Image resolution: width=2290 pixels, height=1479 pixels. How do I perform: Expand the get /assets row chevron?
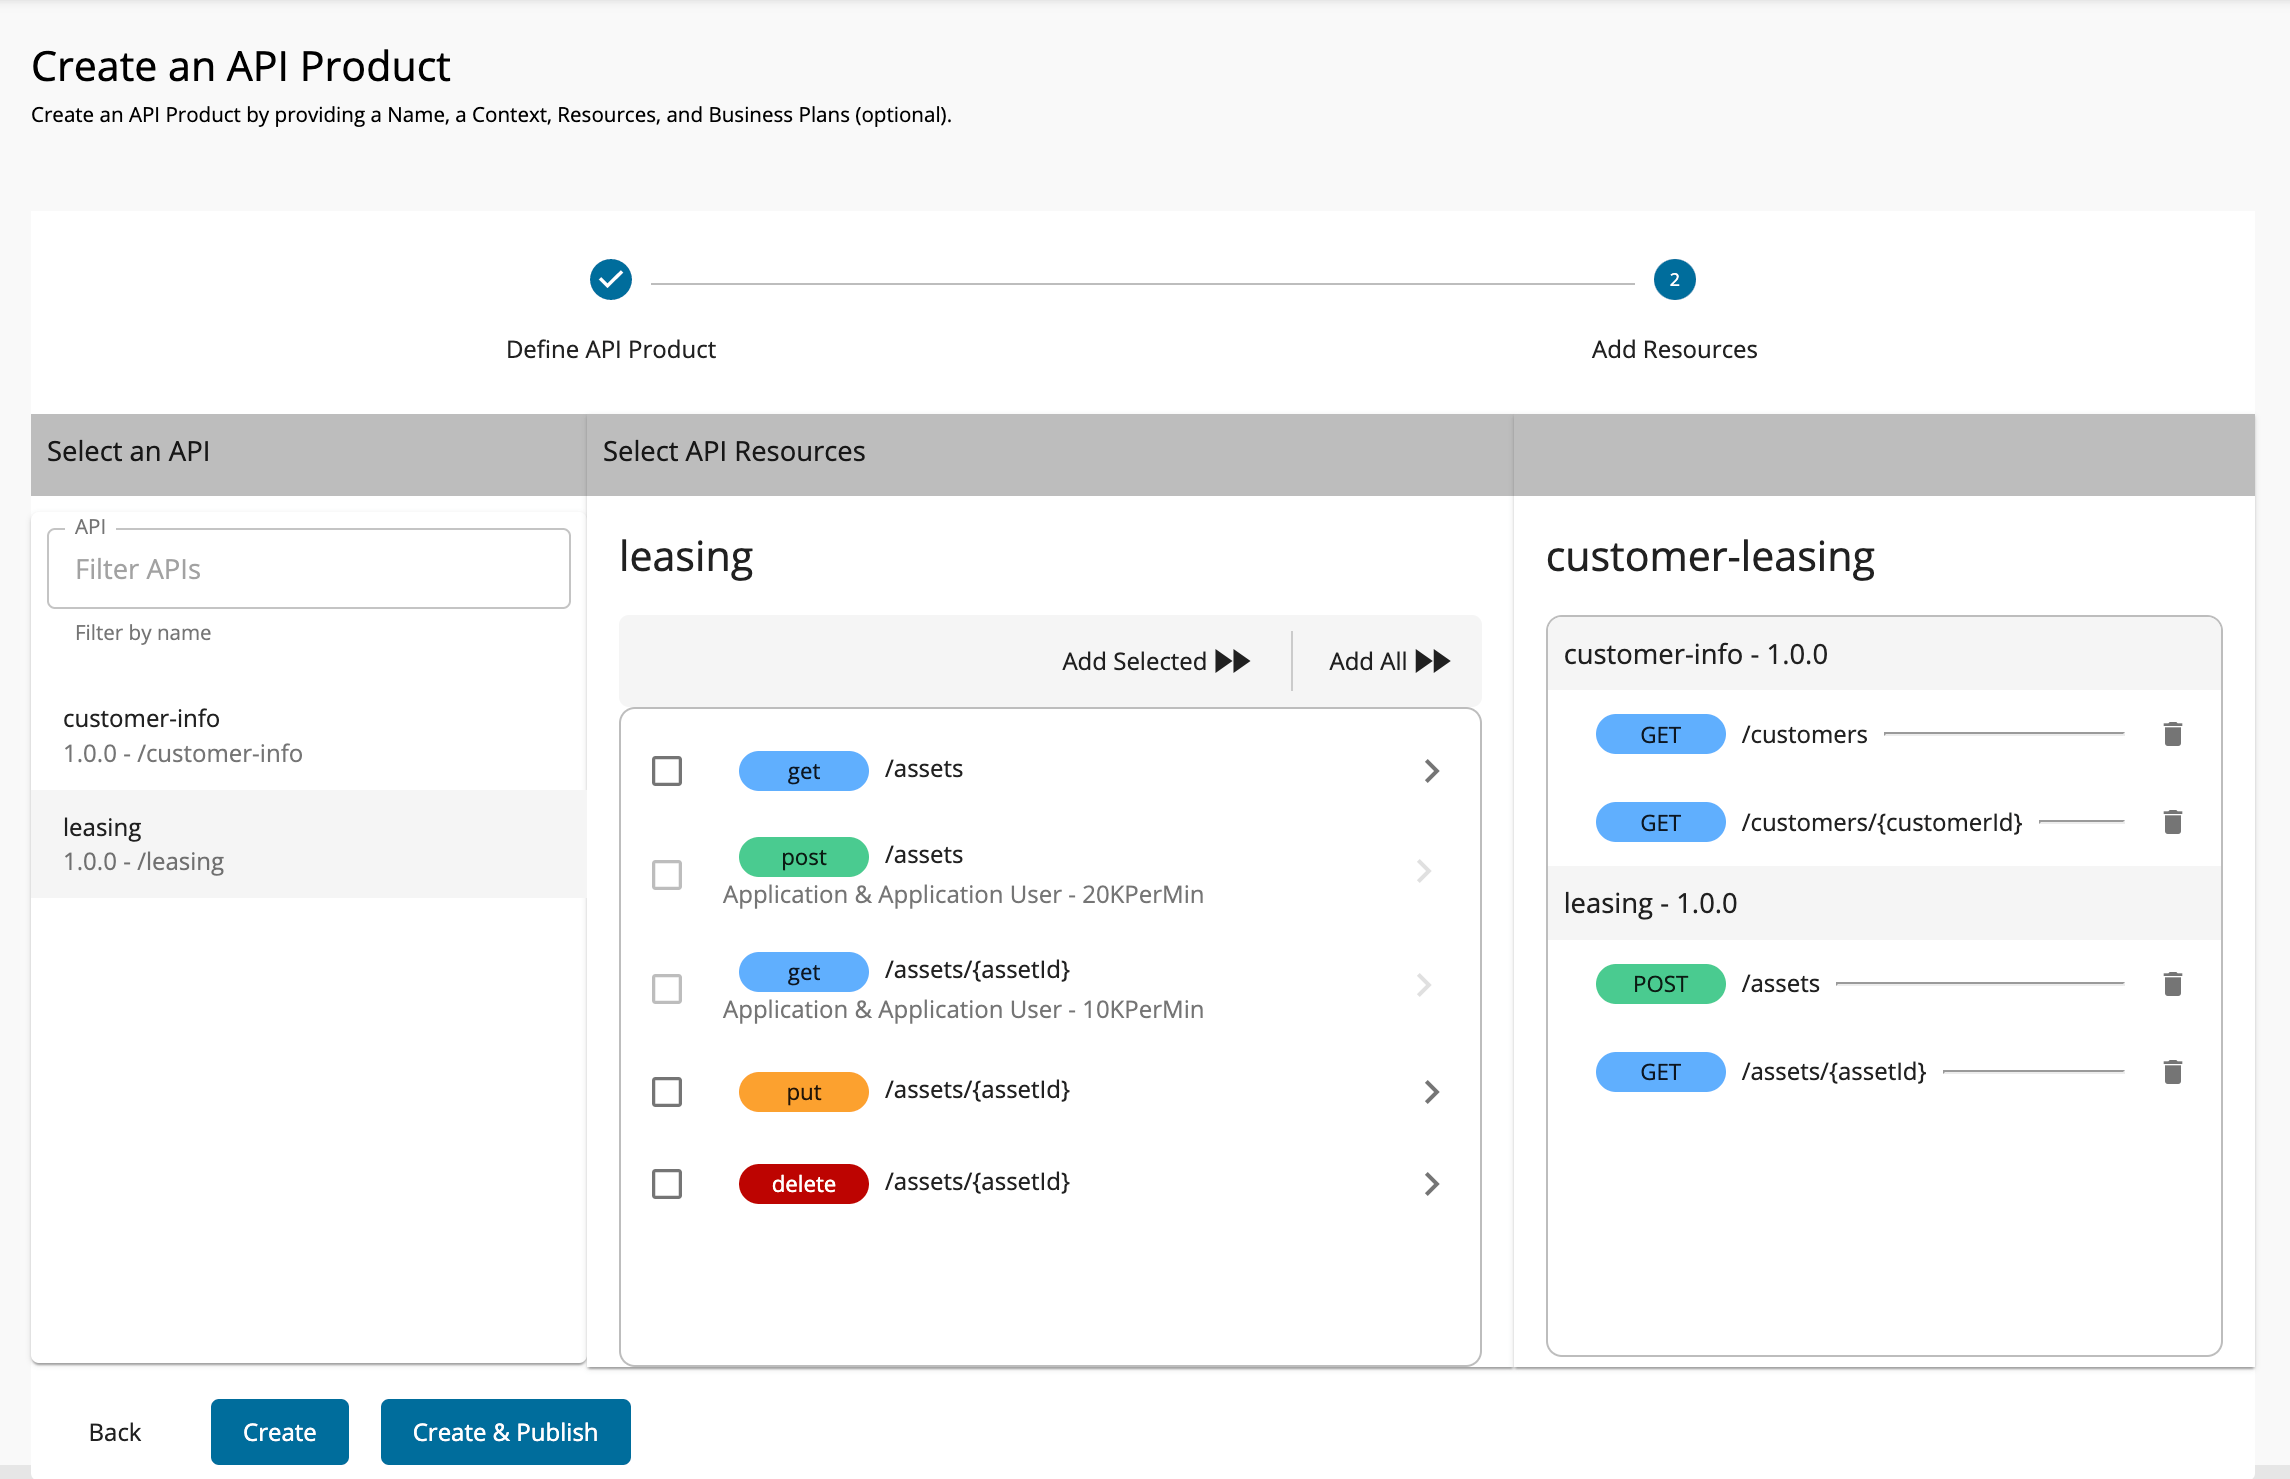coord(1431,771)
